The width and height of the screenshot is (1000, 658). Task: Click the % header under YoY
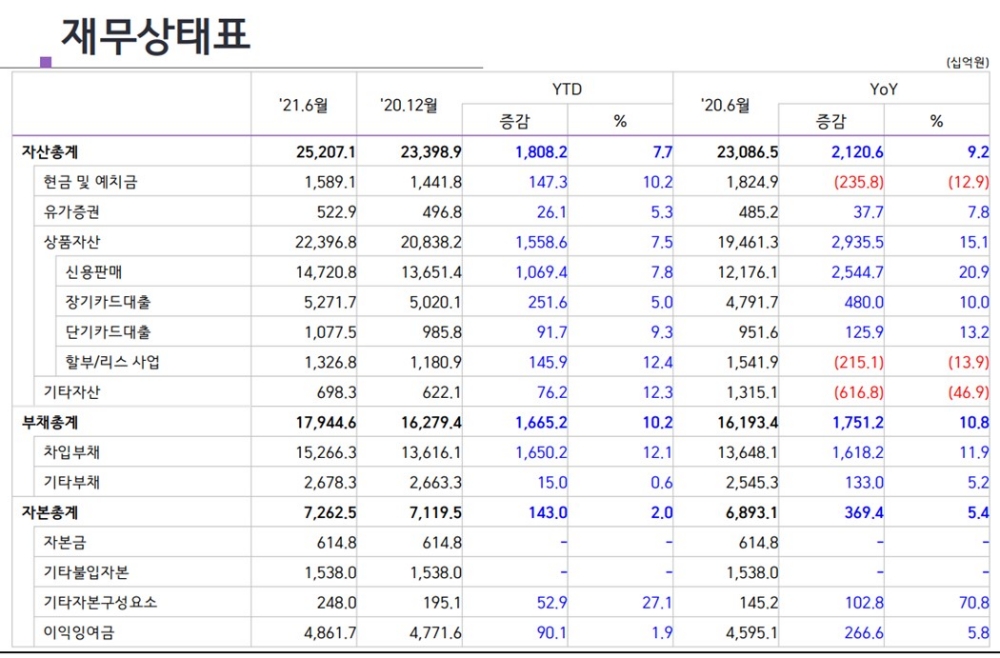tap(936, 117)
